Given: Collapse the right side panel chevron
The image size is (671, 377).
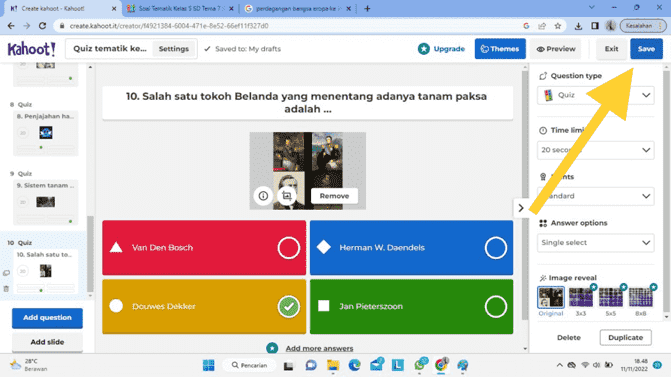Looking at the screenshot, I should (x=521, y=208).
